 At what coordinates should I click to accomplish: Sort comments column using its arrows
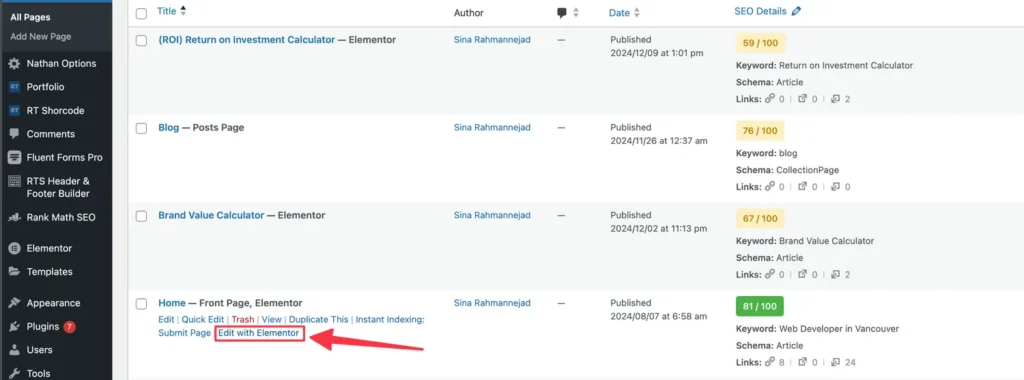[x=576, y=12]
